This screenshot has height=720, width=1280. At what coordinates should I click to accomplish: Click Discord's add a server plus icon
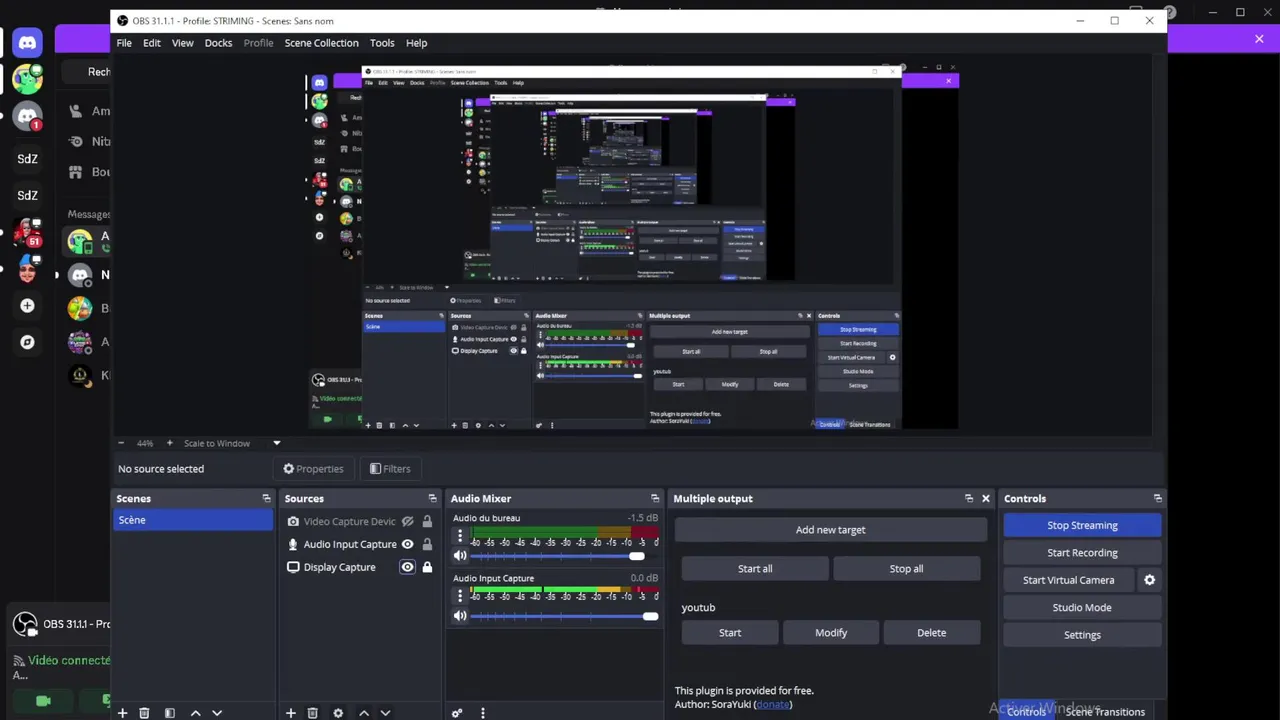tap(27, 306)
